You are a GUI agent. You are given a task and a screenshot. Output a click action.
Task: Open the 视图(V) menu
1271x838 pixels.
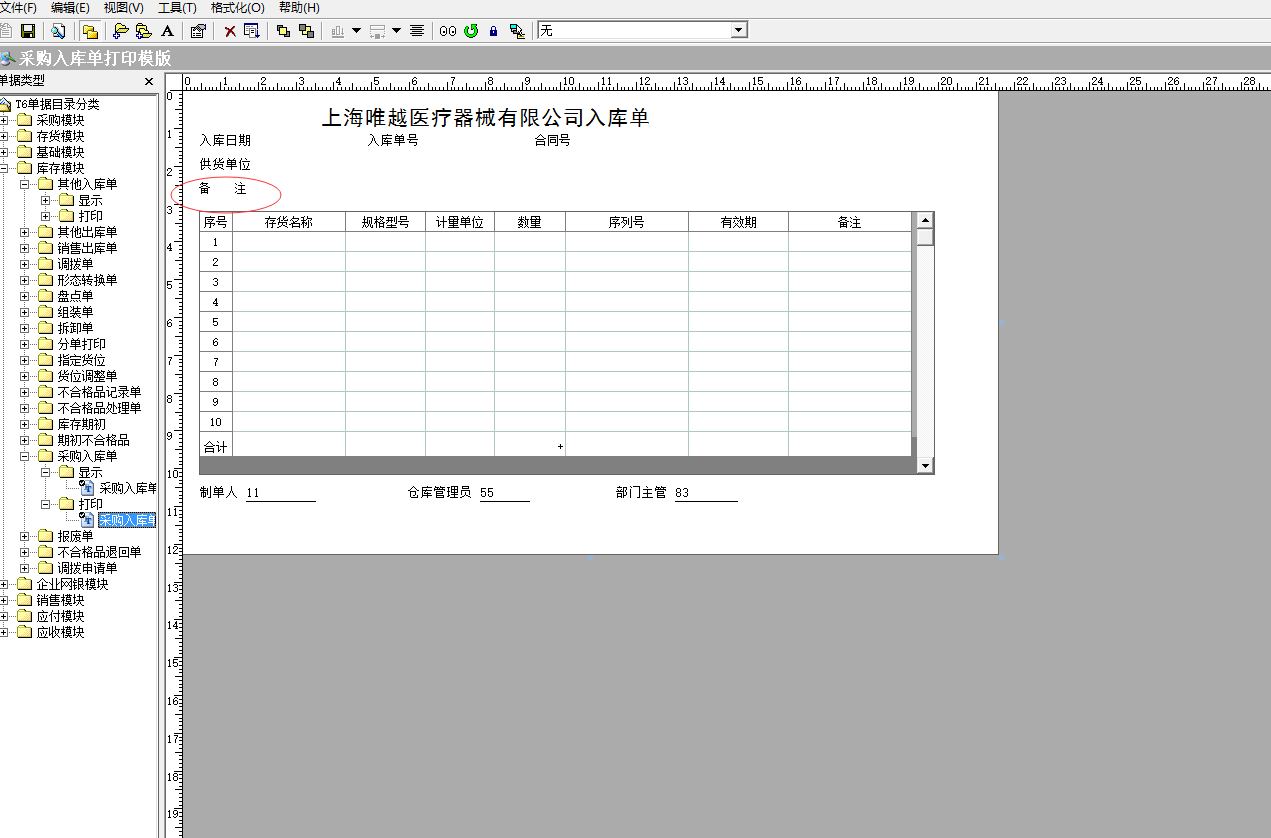(123, 7)
